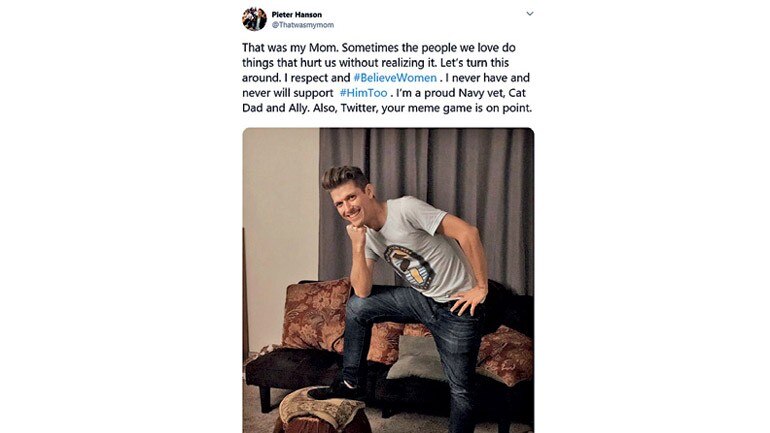
Task: Follow the #HimToo hashtag
Action: pyautogui.click(x=363, y=93)
